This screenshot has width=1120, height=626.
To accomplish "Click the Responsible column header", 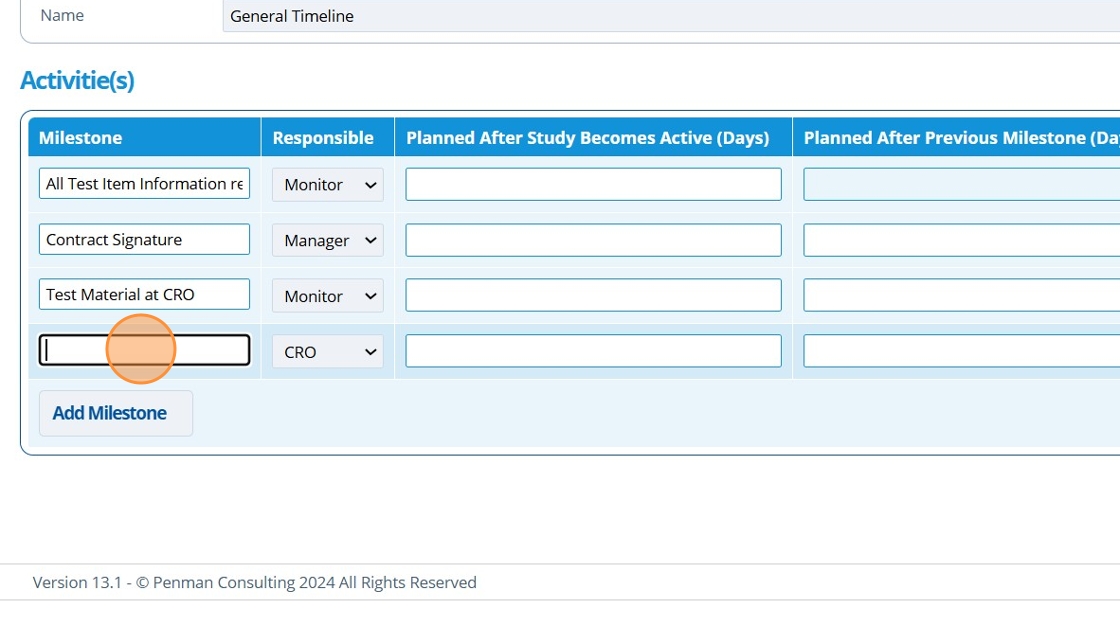I will [323, 138].
